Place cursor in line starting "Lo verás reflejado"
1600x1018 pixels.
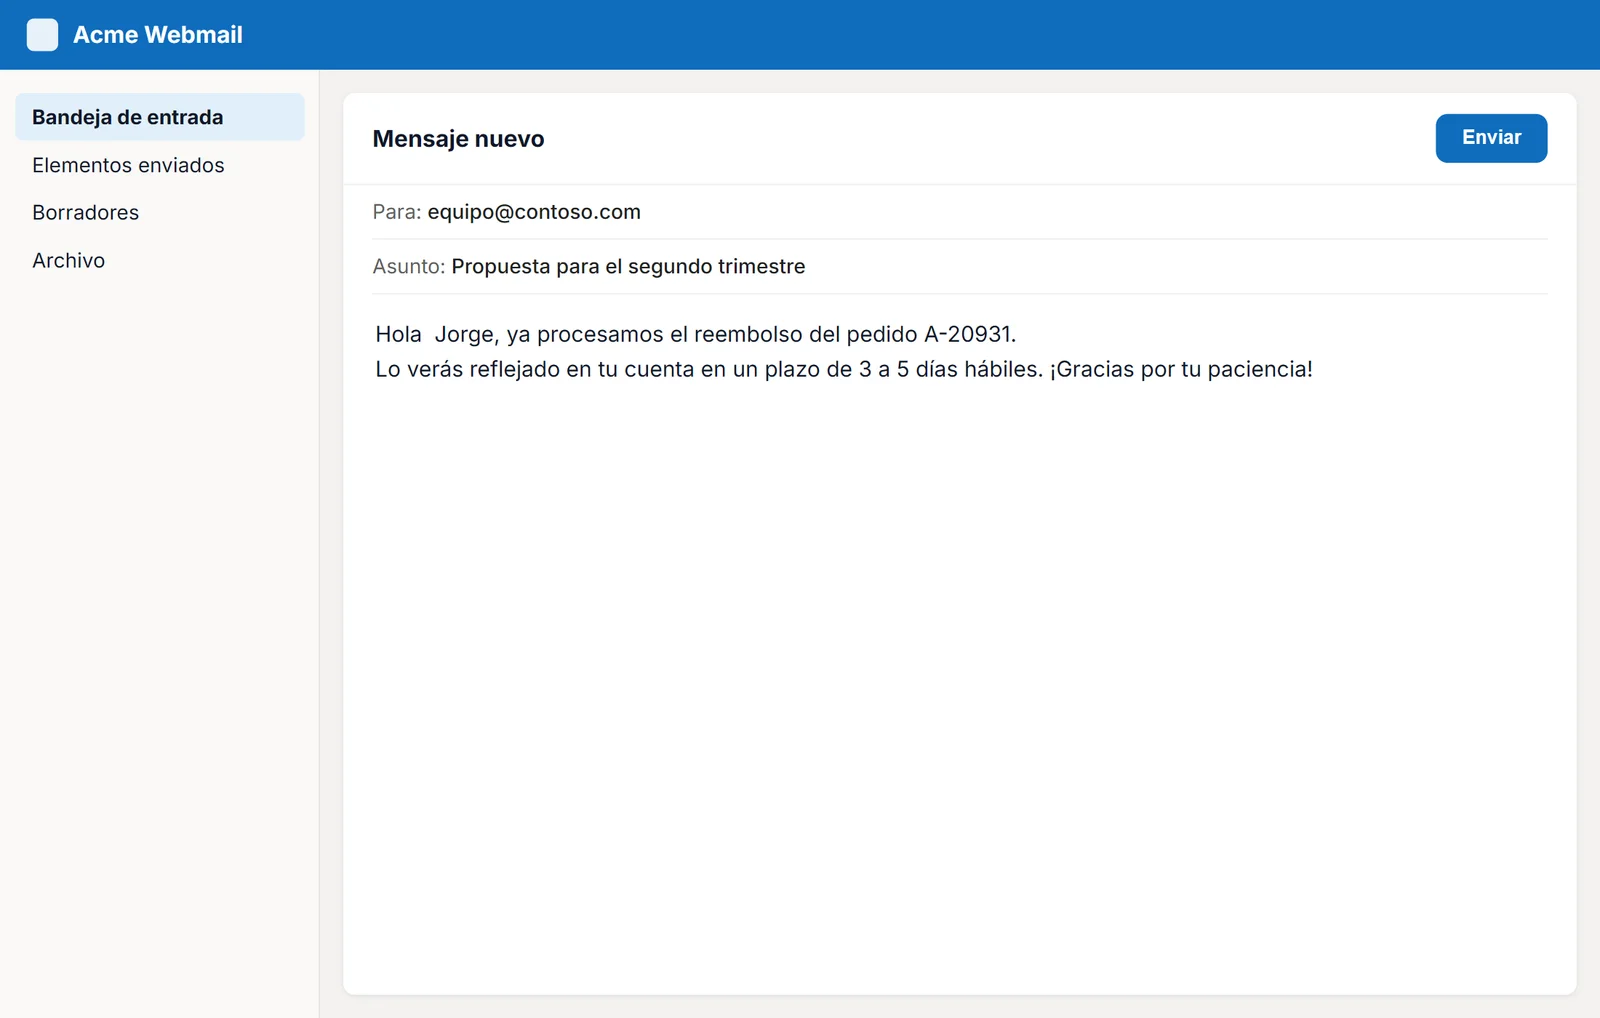(844, 369)
